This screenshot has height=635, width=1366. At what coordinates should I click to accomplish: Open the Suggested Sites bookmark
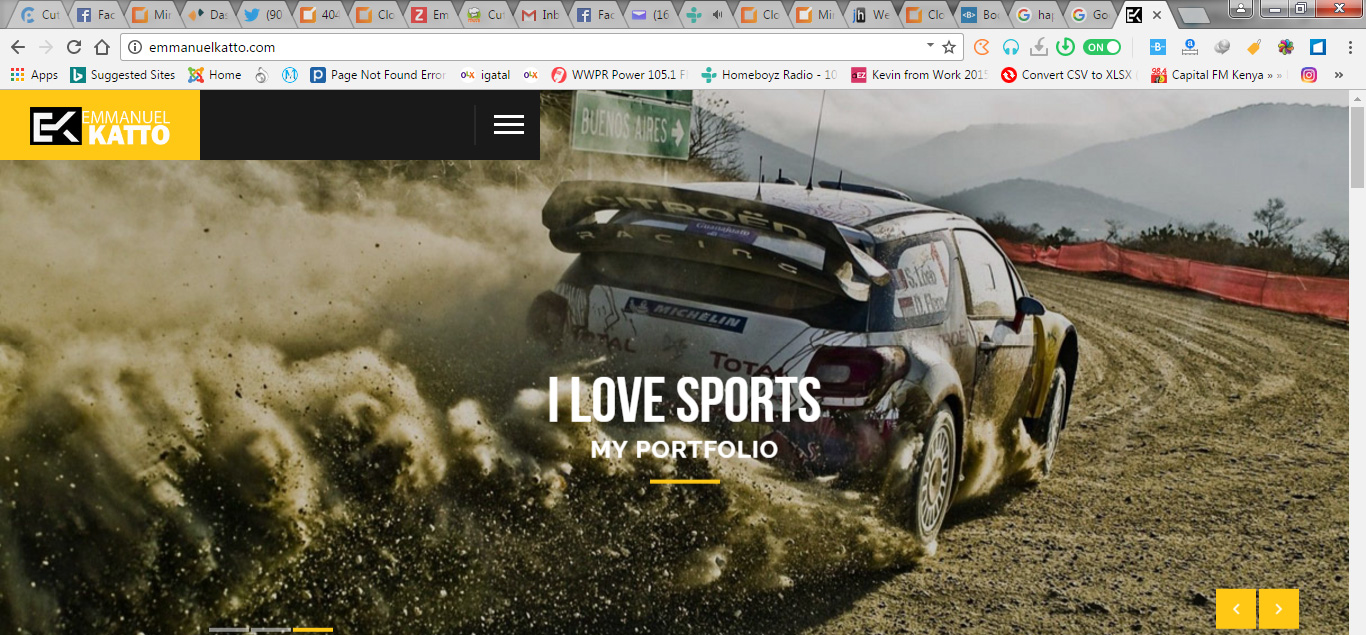123,75
